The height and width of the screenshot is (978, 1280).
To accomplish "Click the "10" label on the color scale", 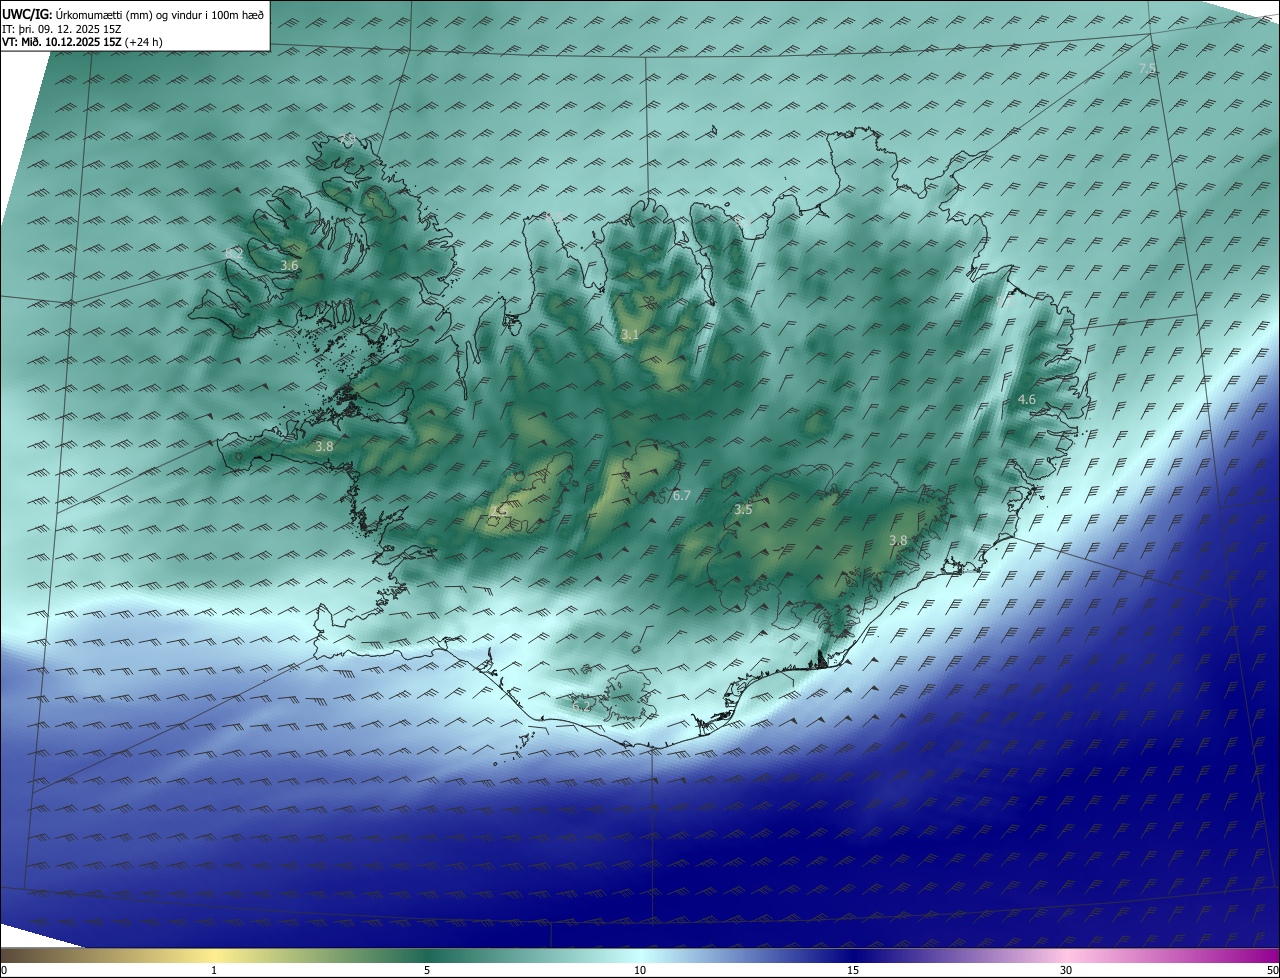I will point(640,970).
